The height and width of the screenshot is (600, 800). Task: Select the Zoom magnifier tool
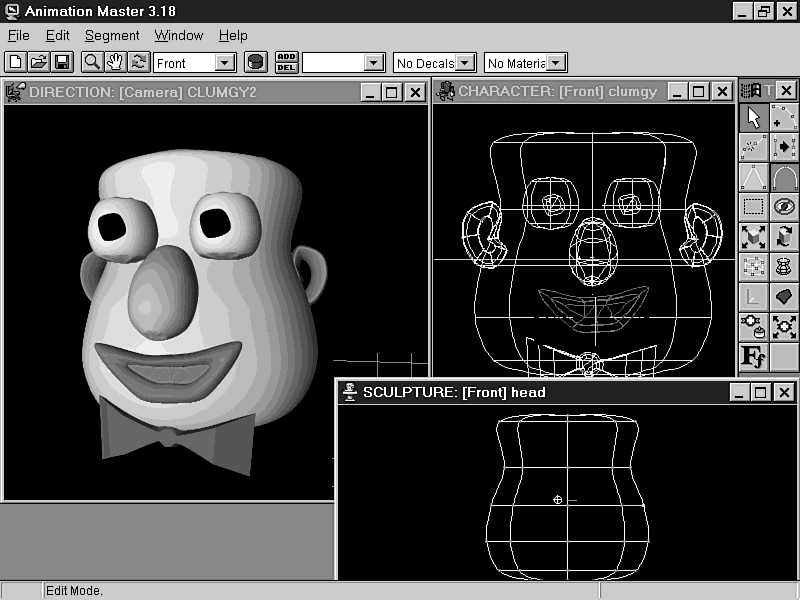[92, 63]
